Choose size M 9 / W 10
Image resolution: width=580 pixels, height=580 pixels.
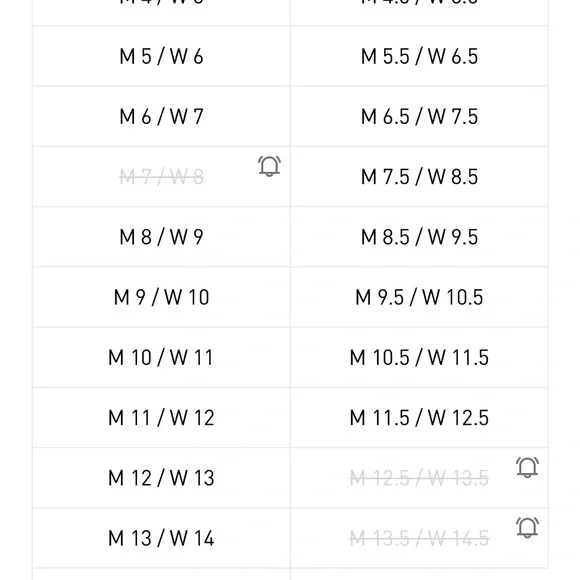coord(161,297)
